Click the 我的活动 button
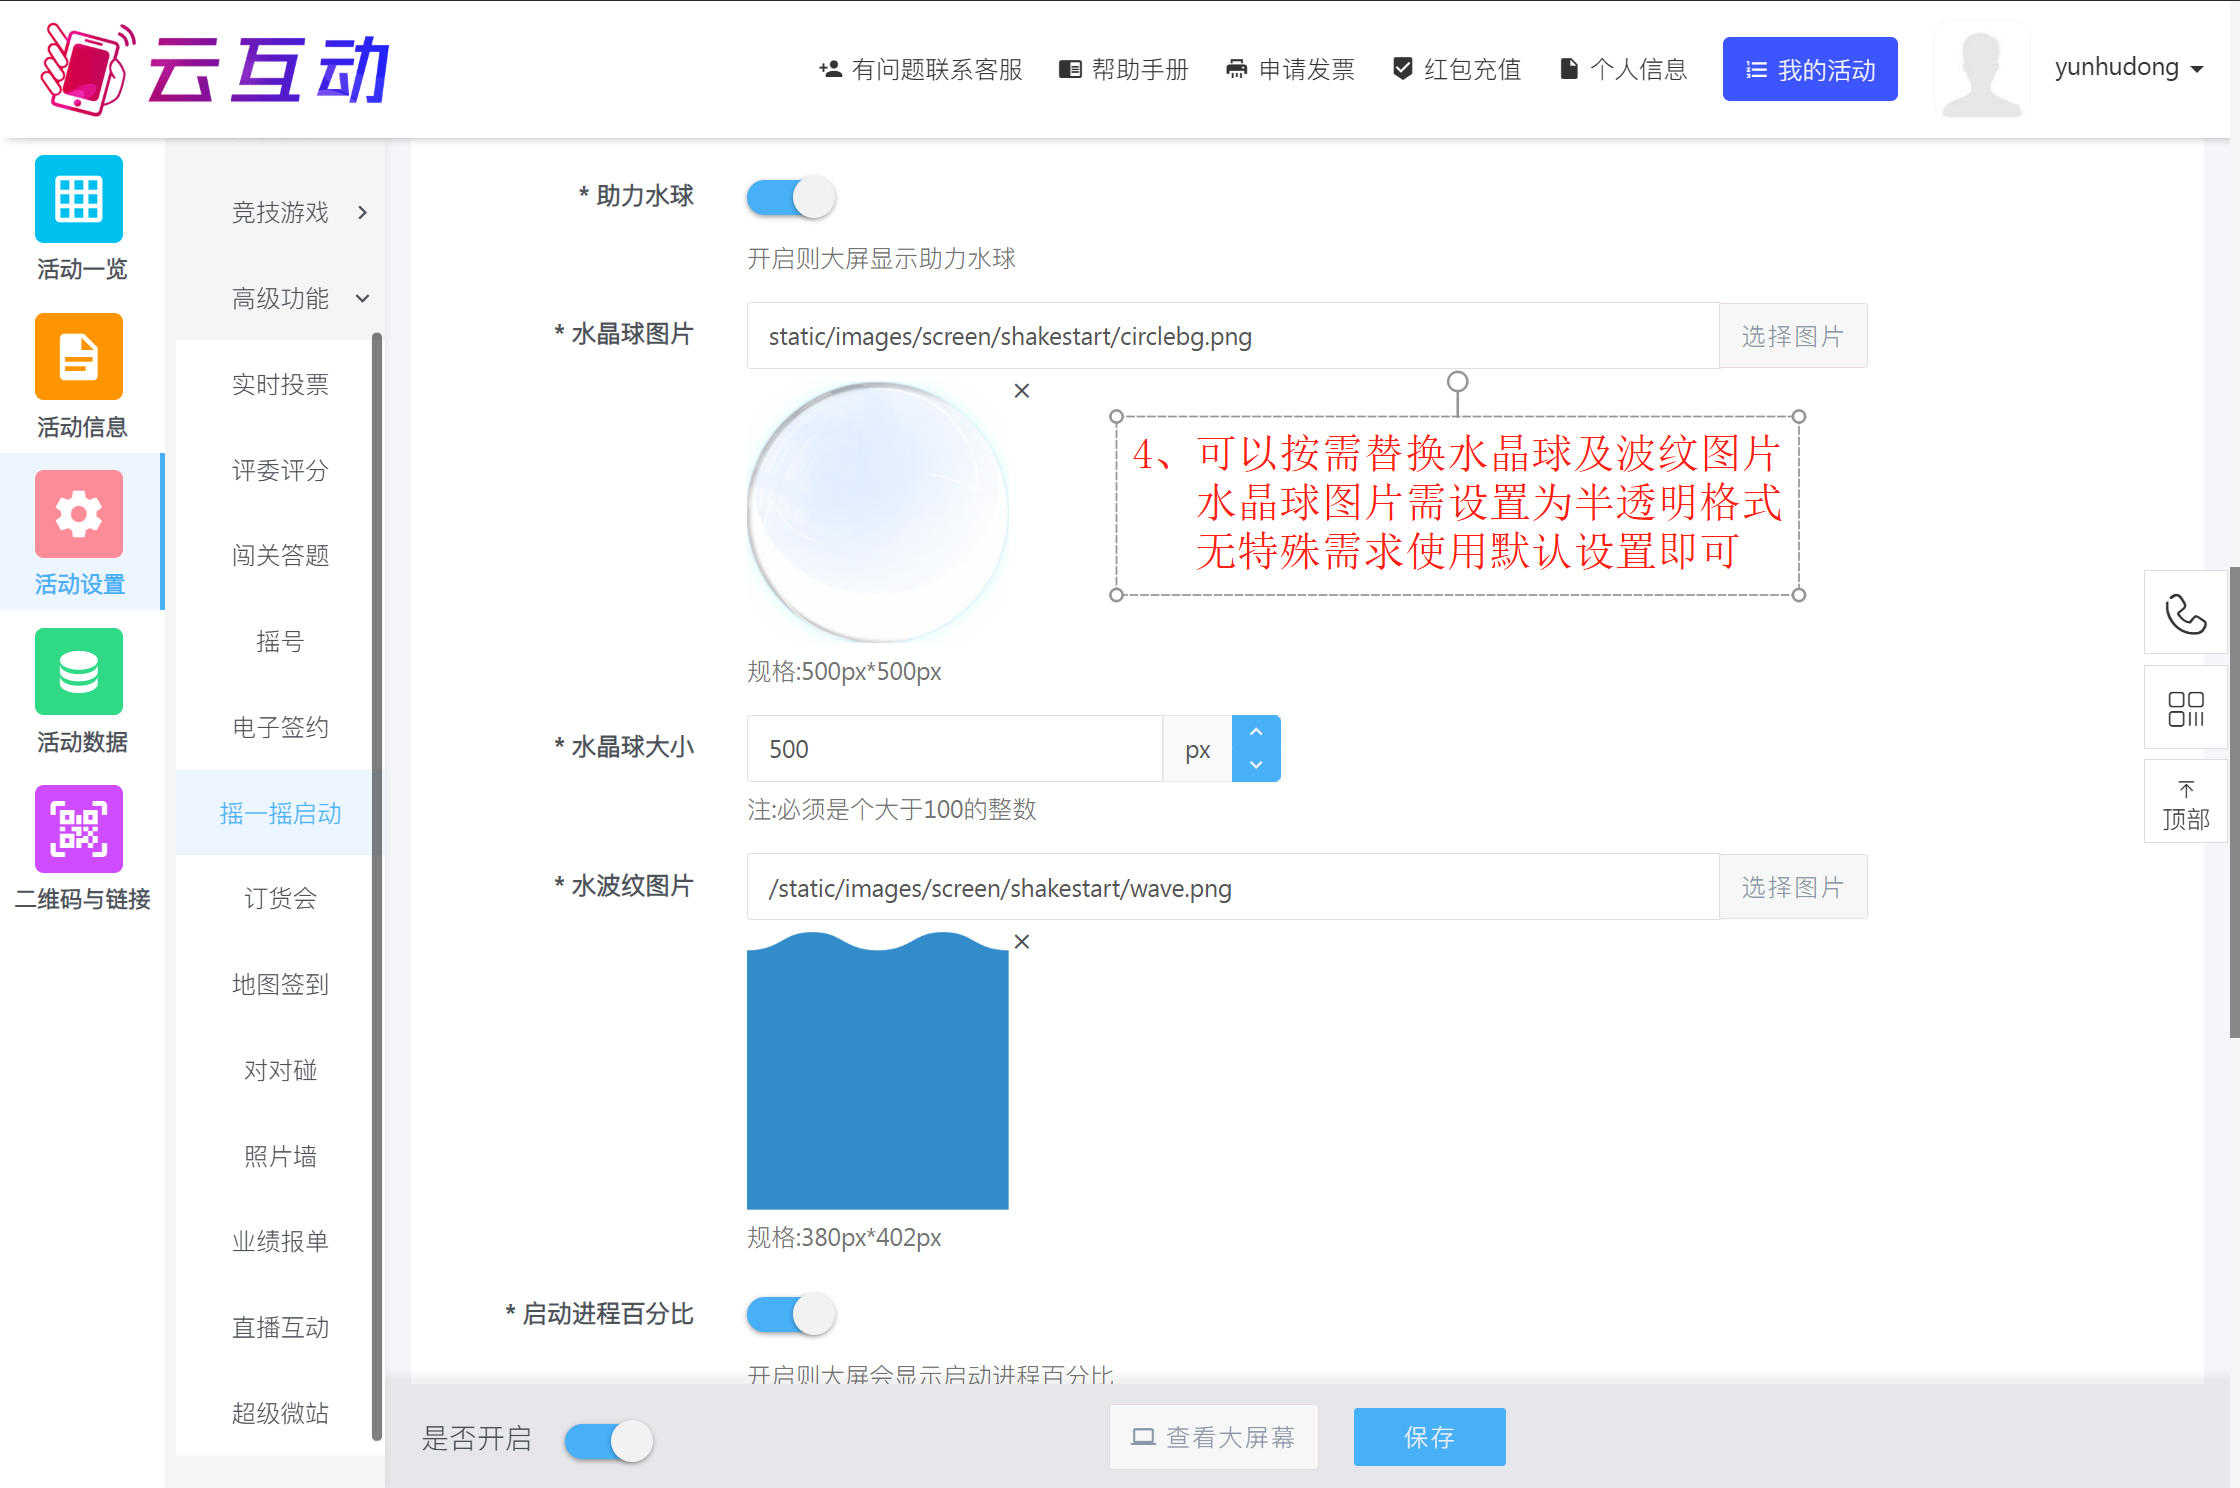 pyautogui.click(x=1809, y=69)
